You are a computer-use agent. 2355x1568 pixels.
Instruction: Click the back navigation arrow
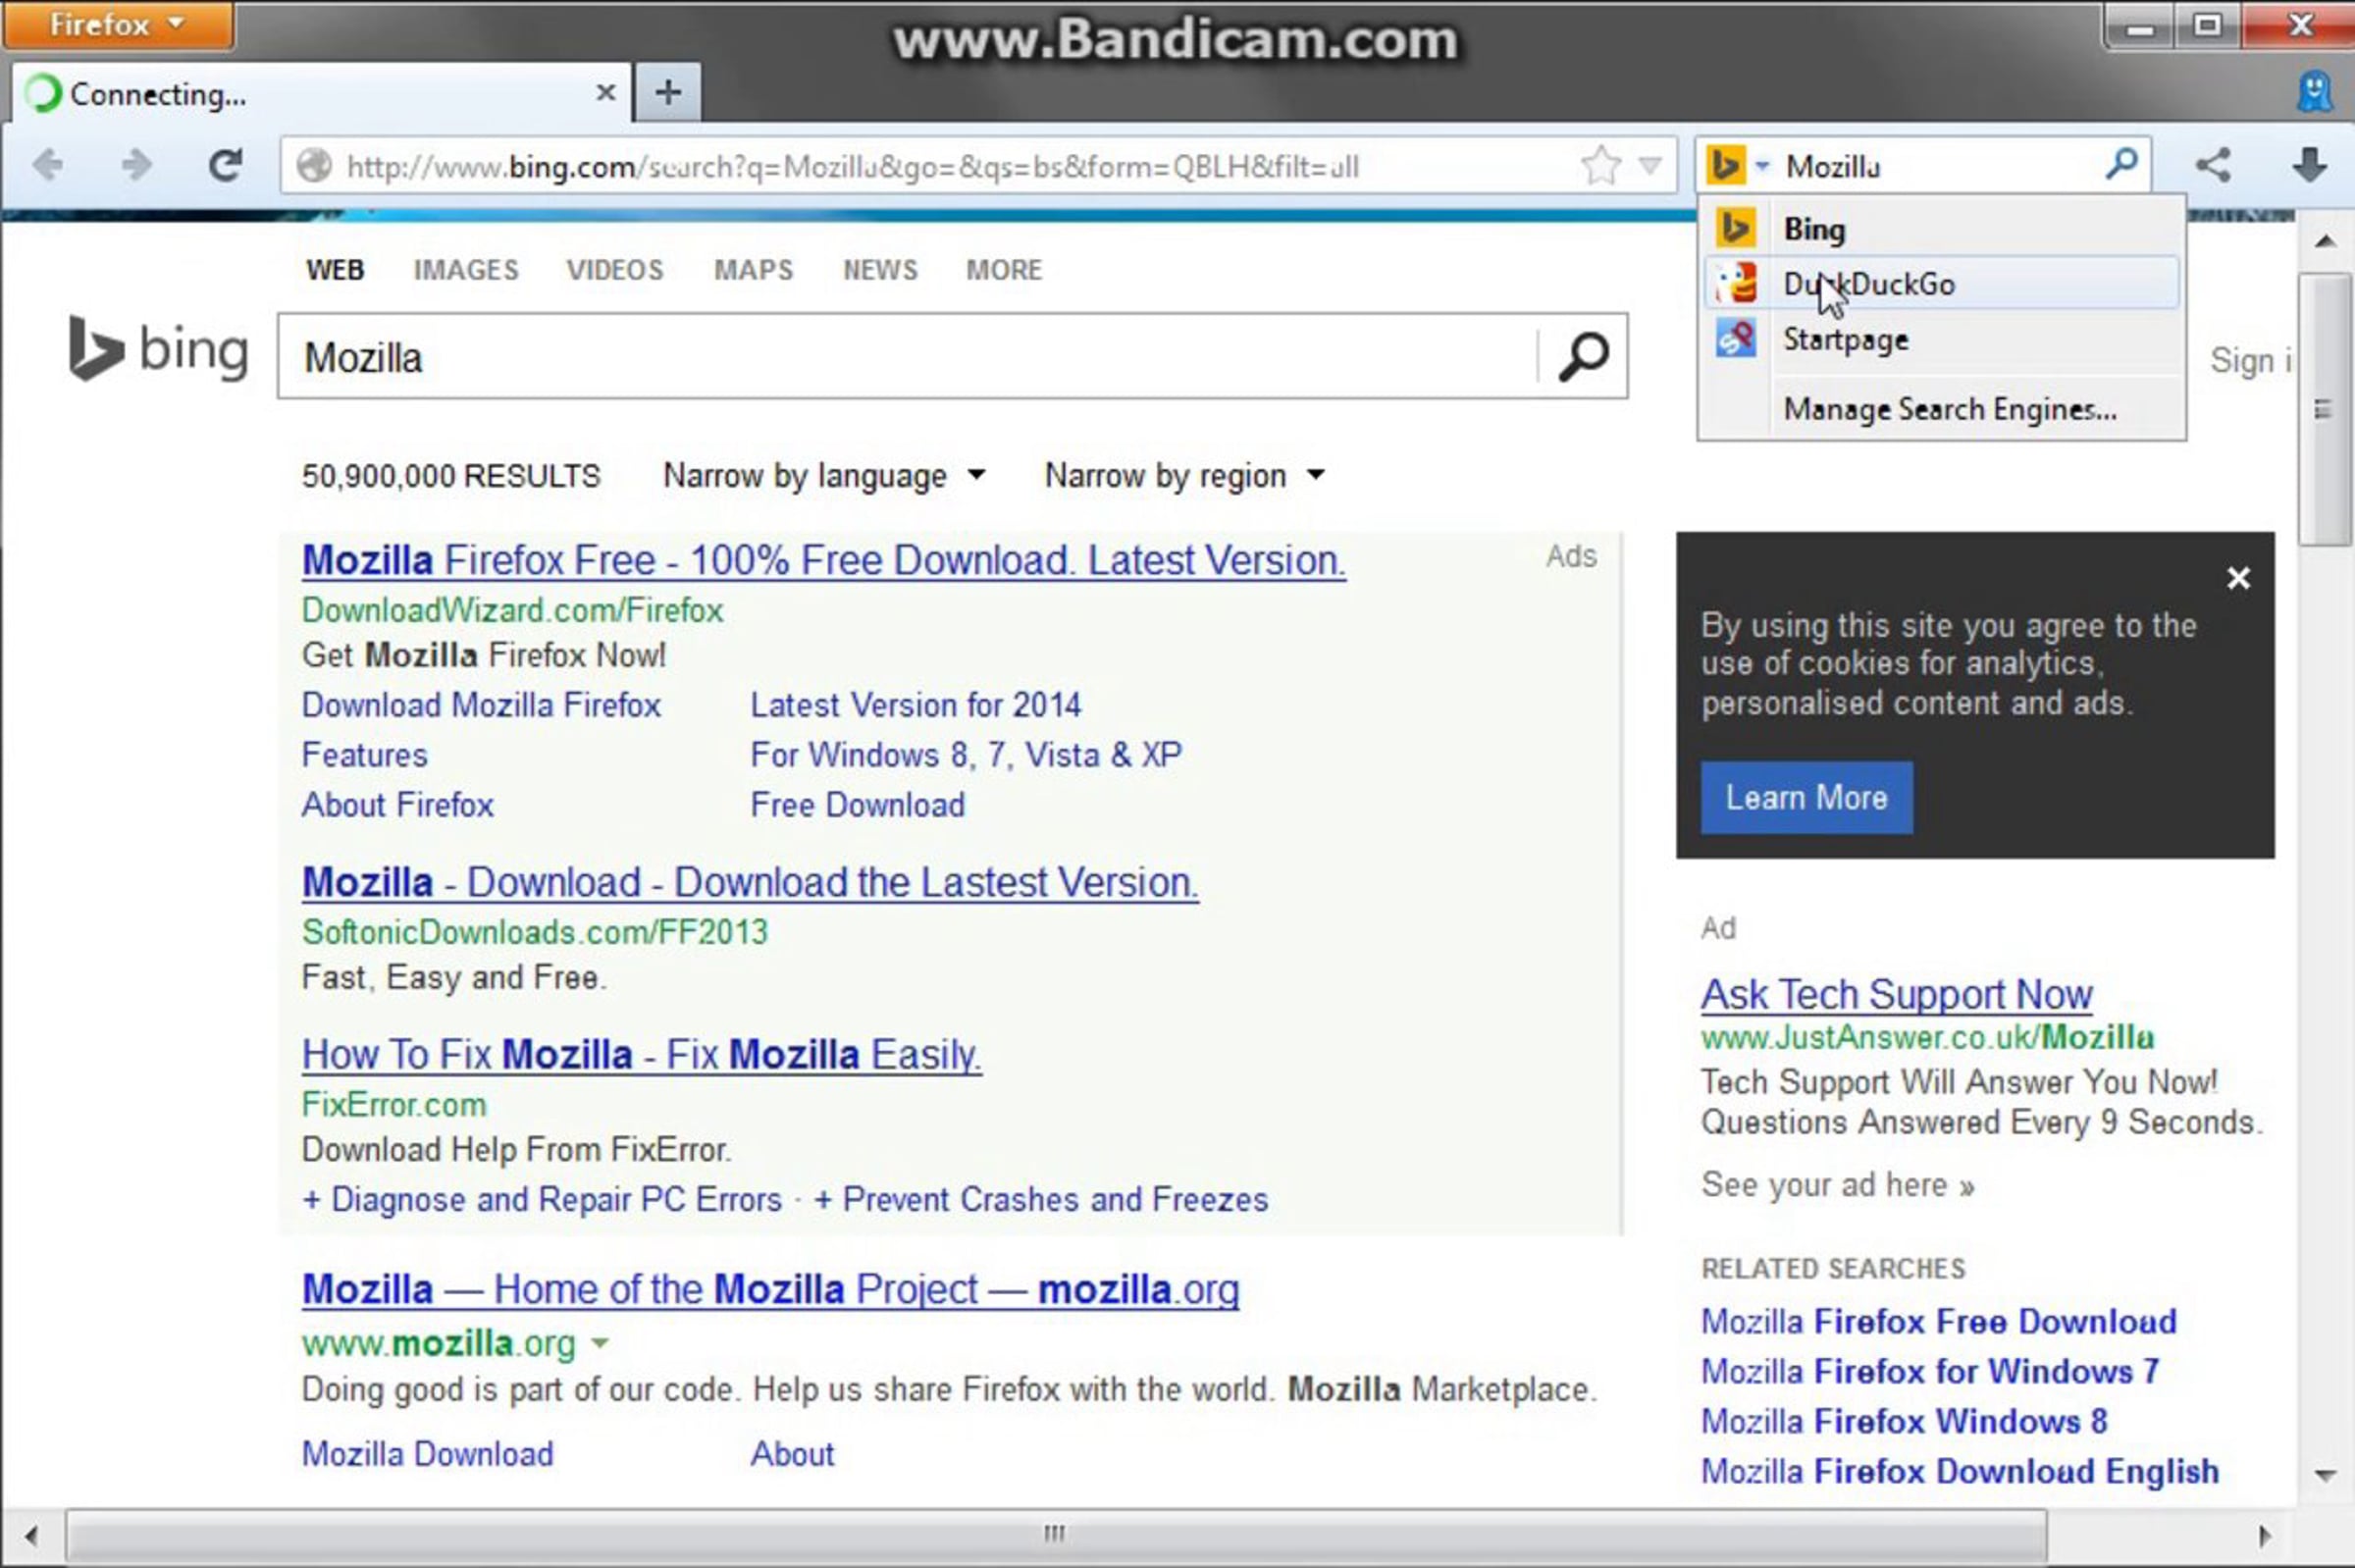[x=47, y=165]
